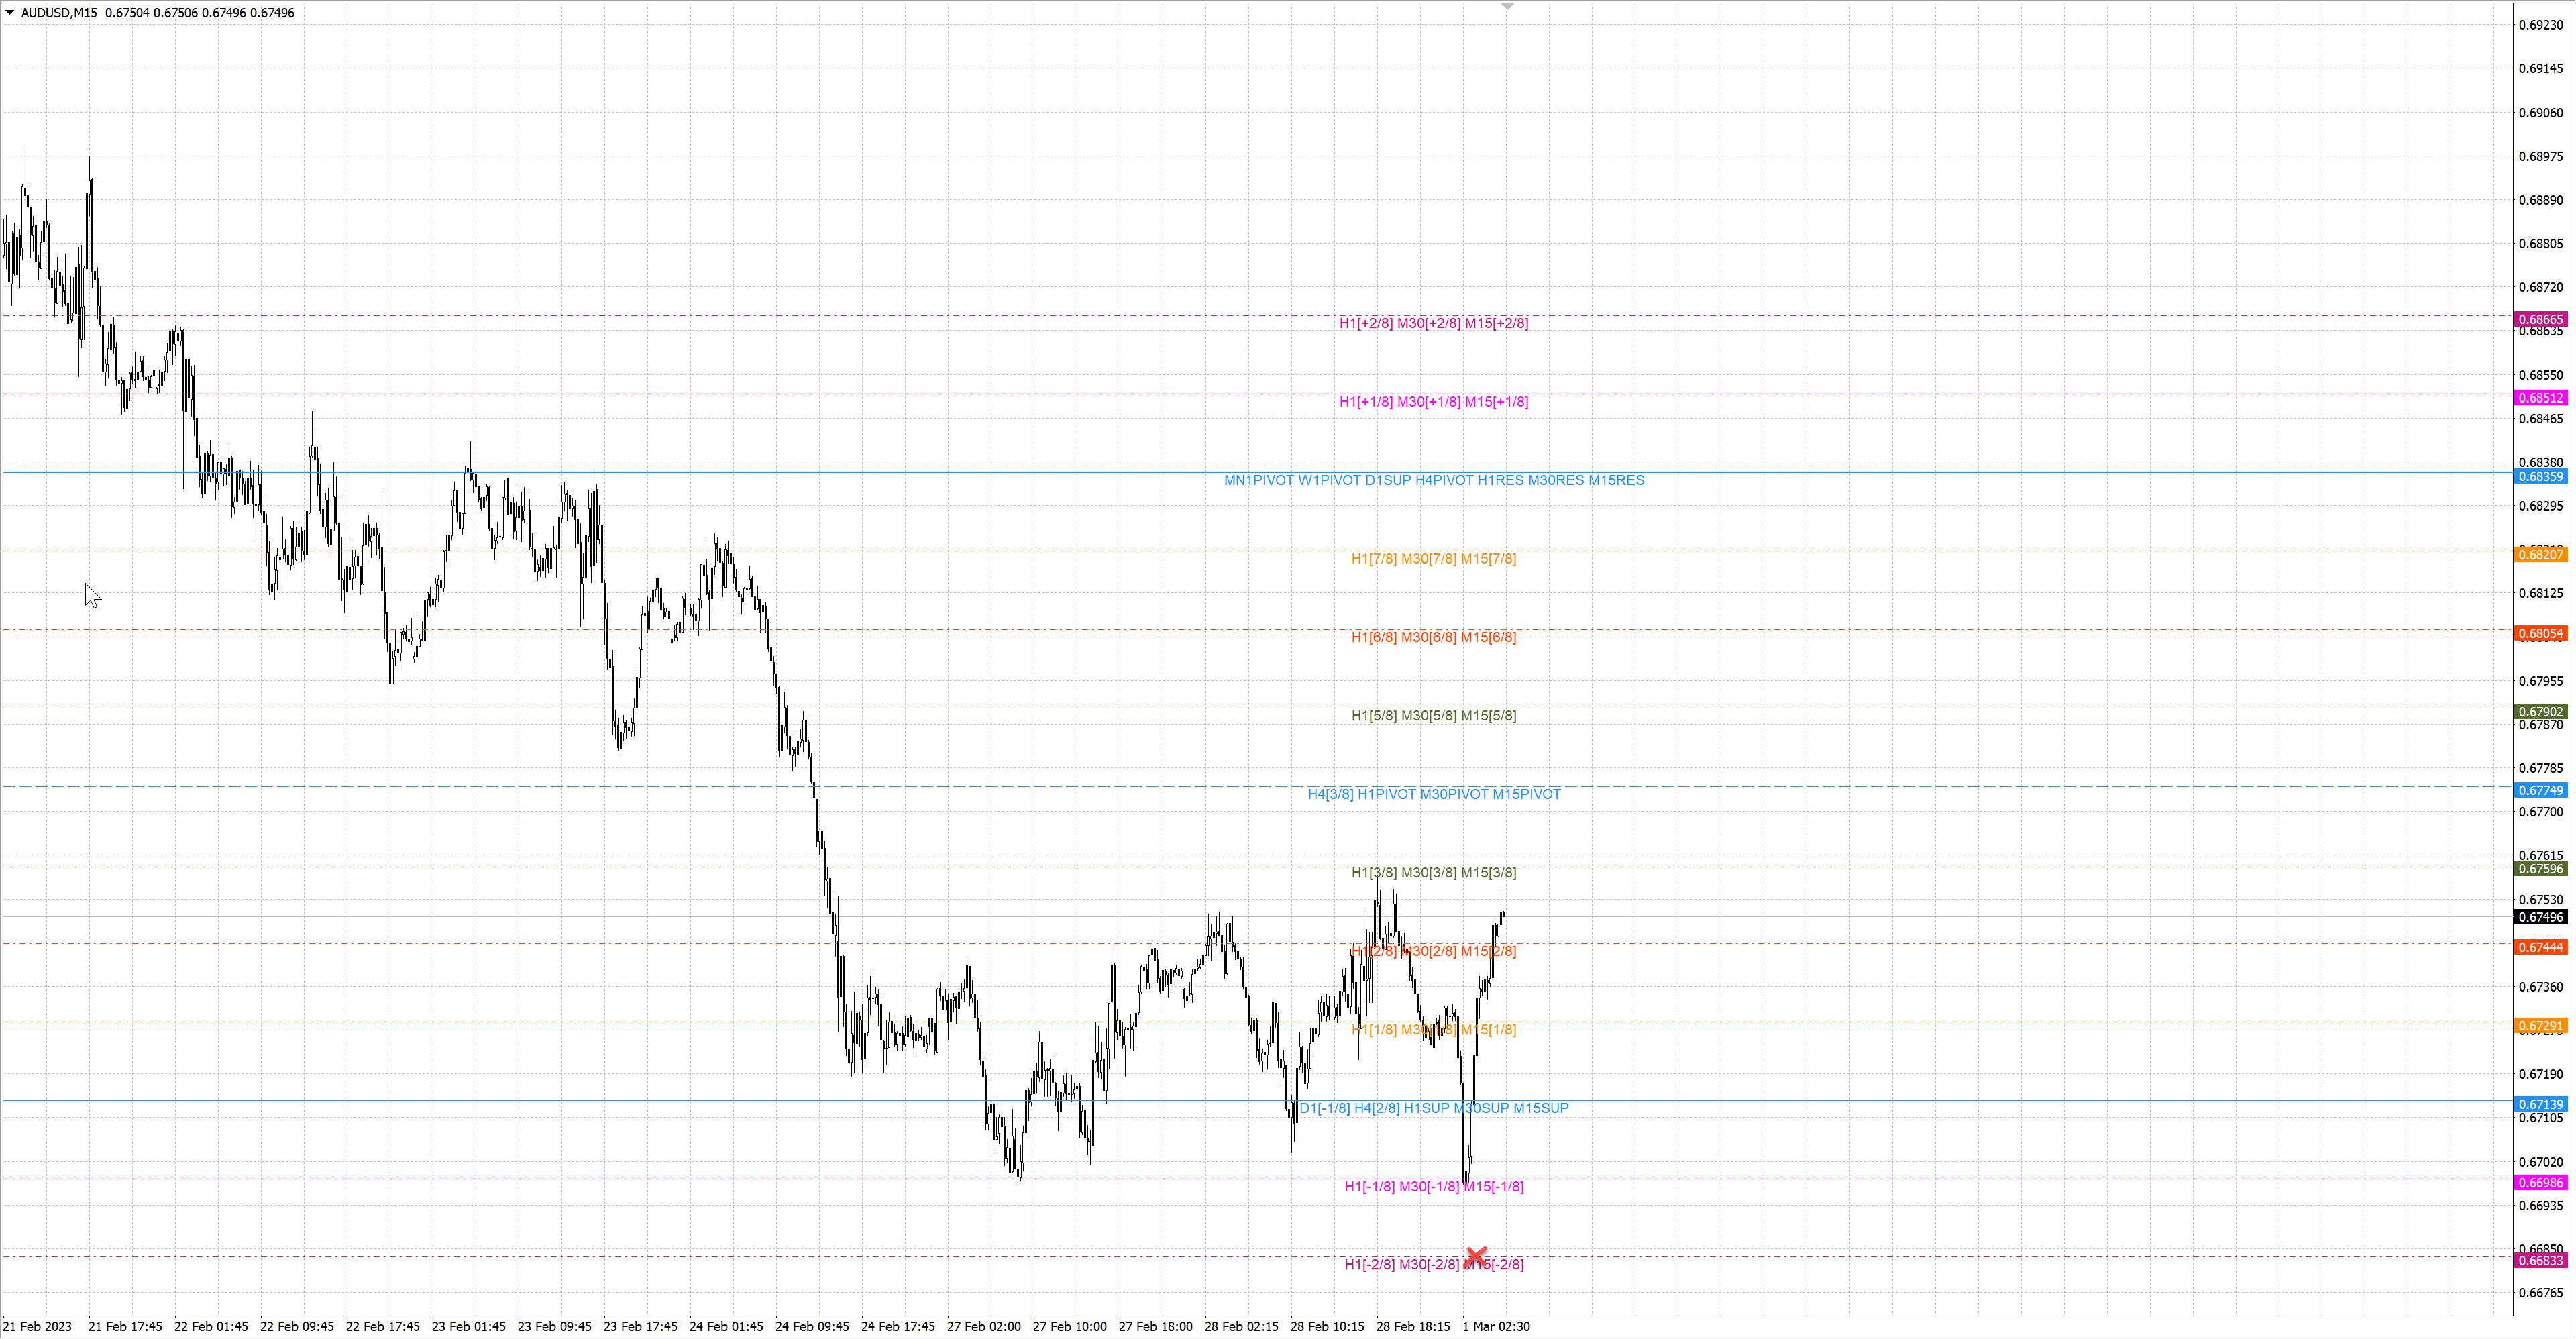Select the H1[+2/8] M30[+2/8] M15[+2/8] label
Screen dimensions: 2576x1339
click(1433, 323)
